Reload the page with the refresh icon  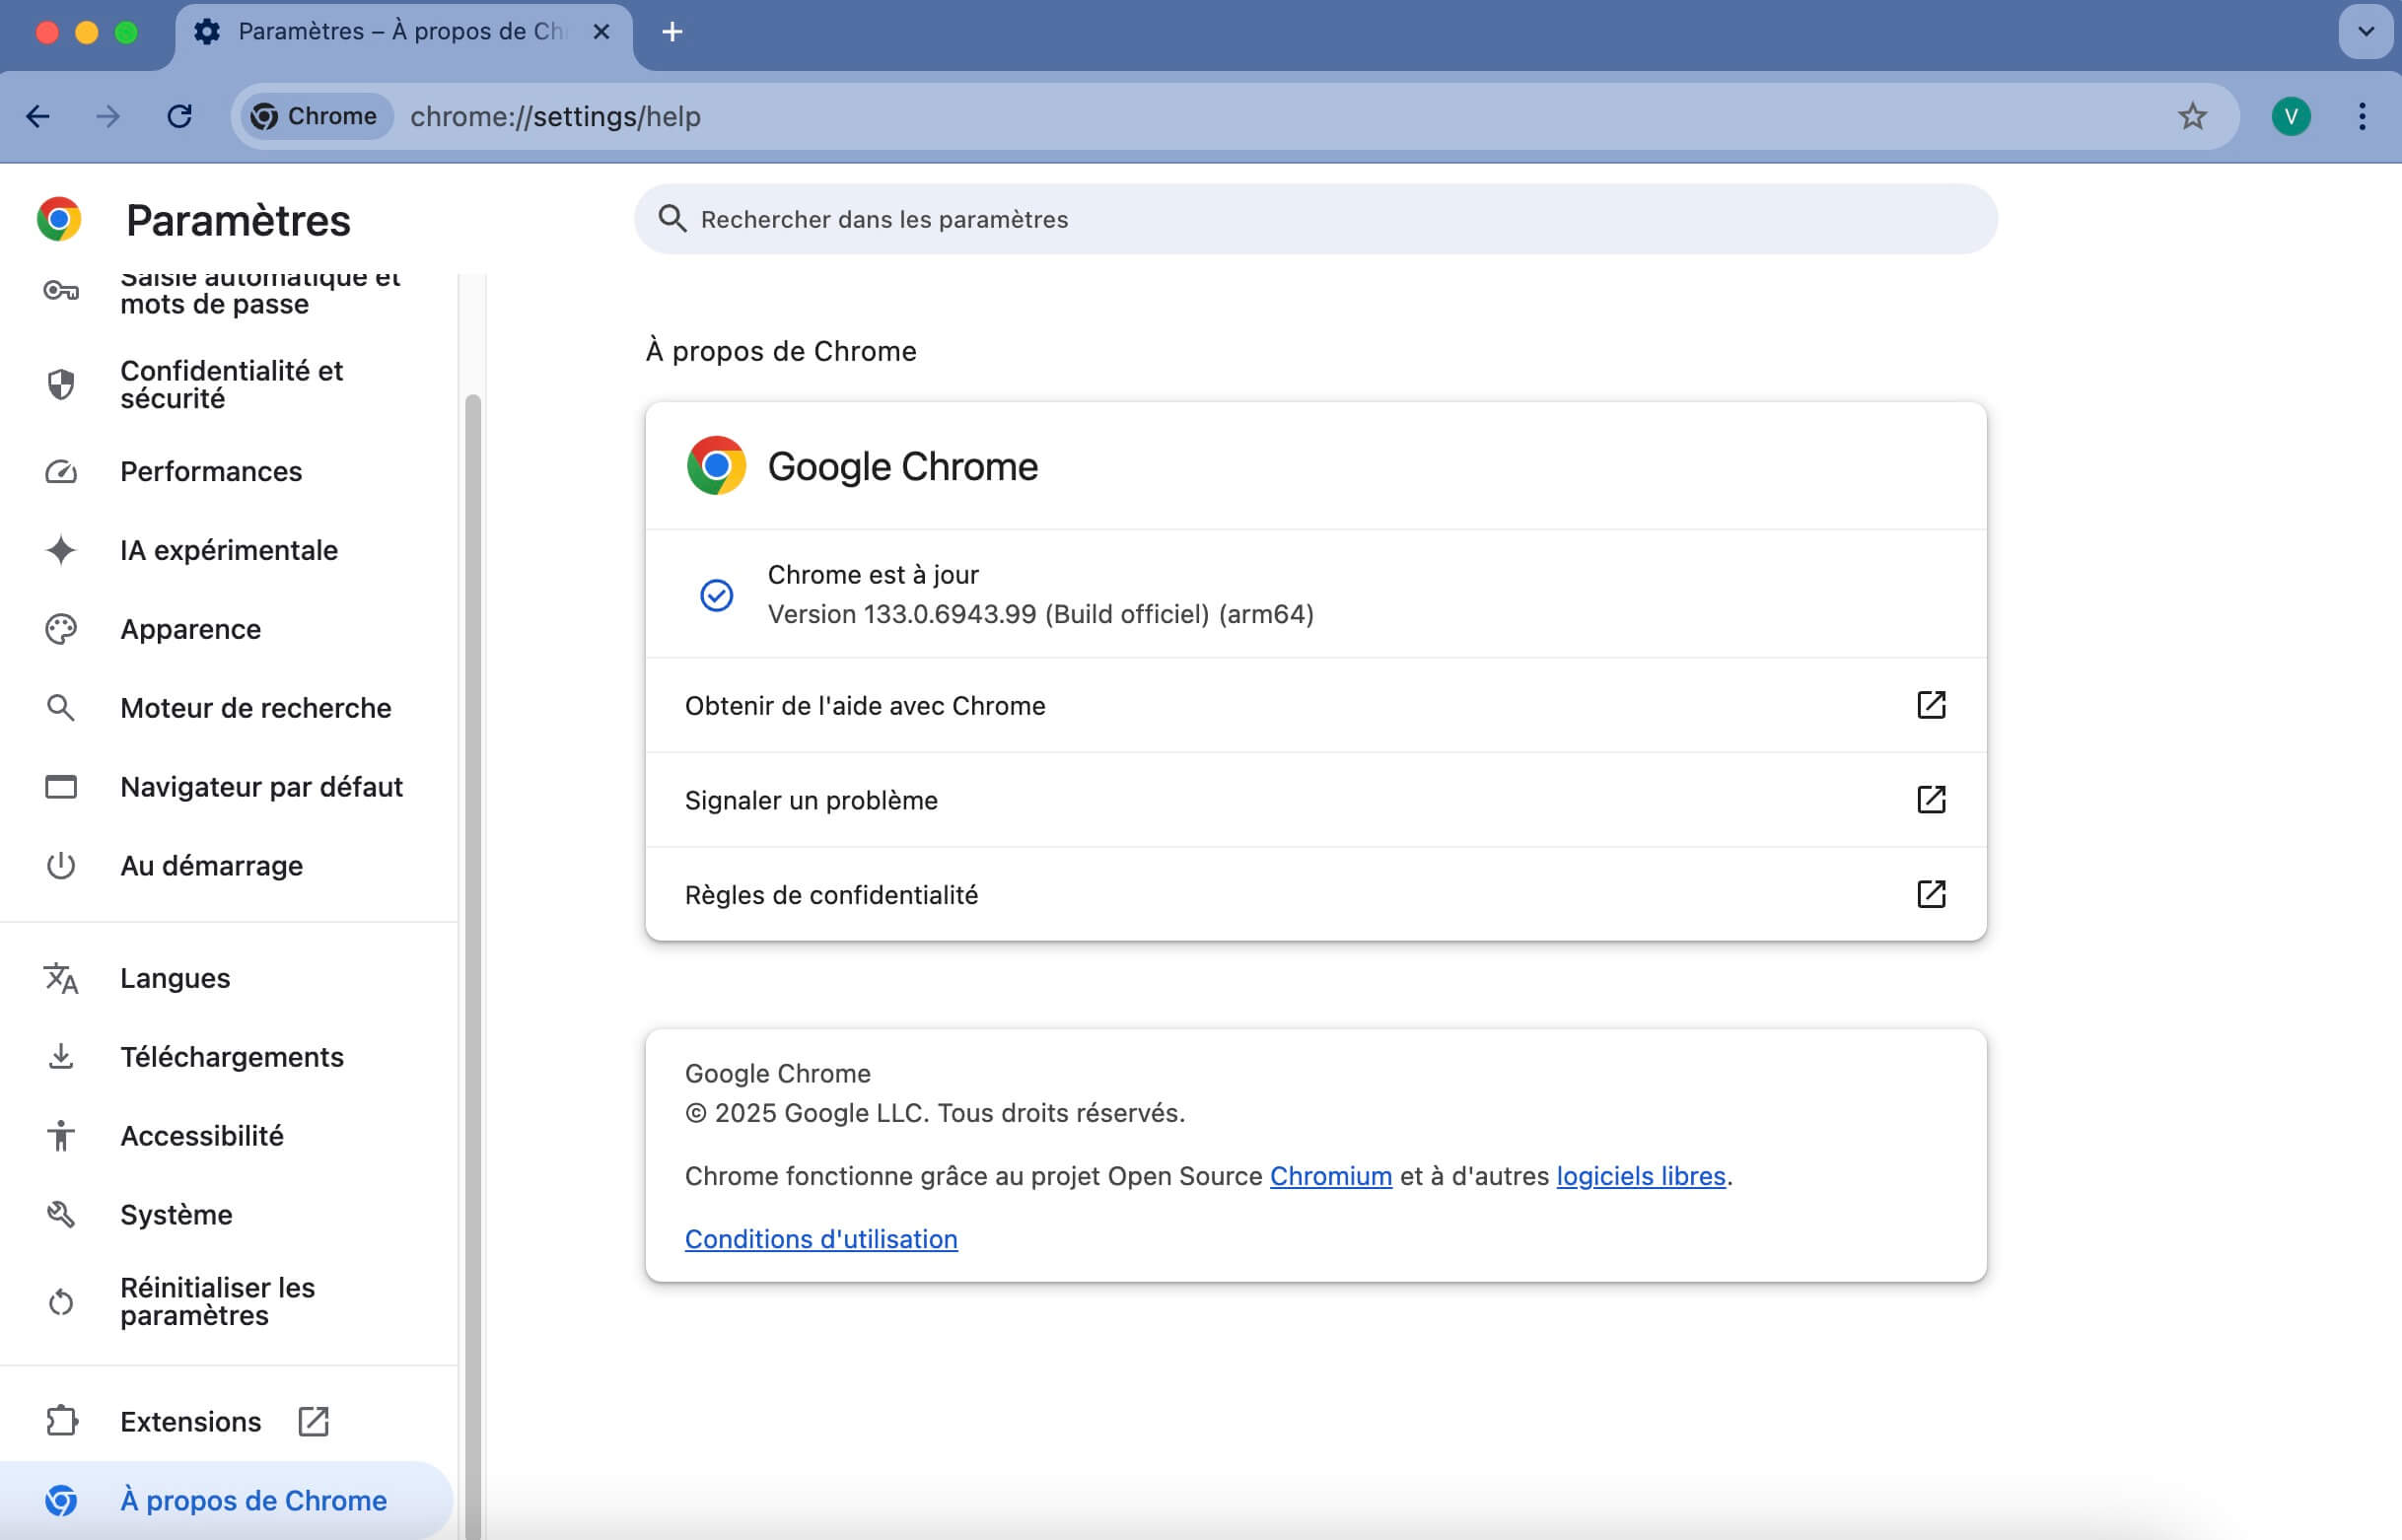(179, 116)
